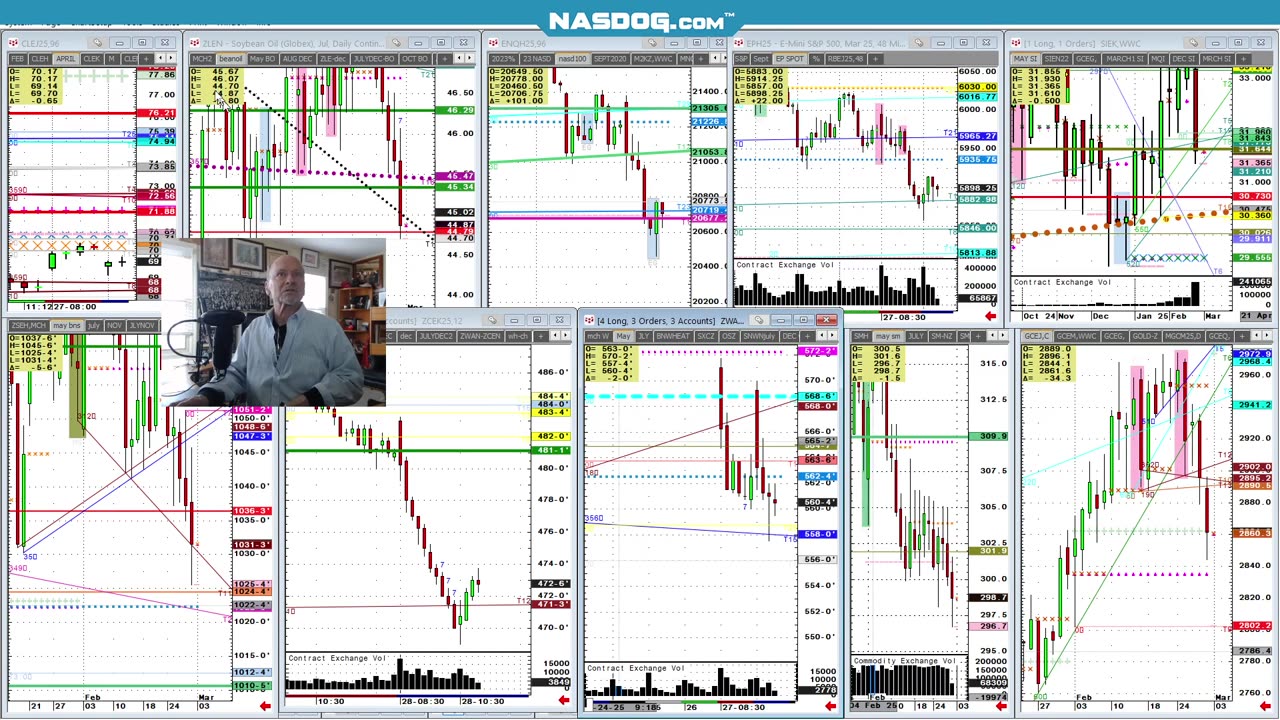This screenshot has width=1280, height=720.
Task: Select the beanoil tab
Action: (x=230, y=59)
